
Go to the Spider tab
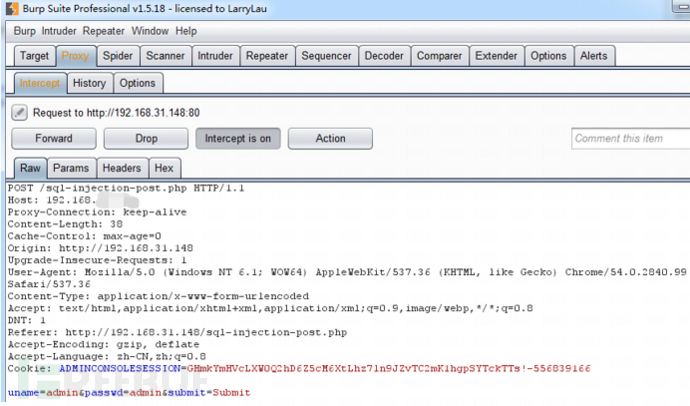tap(118, 56)
